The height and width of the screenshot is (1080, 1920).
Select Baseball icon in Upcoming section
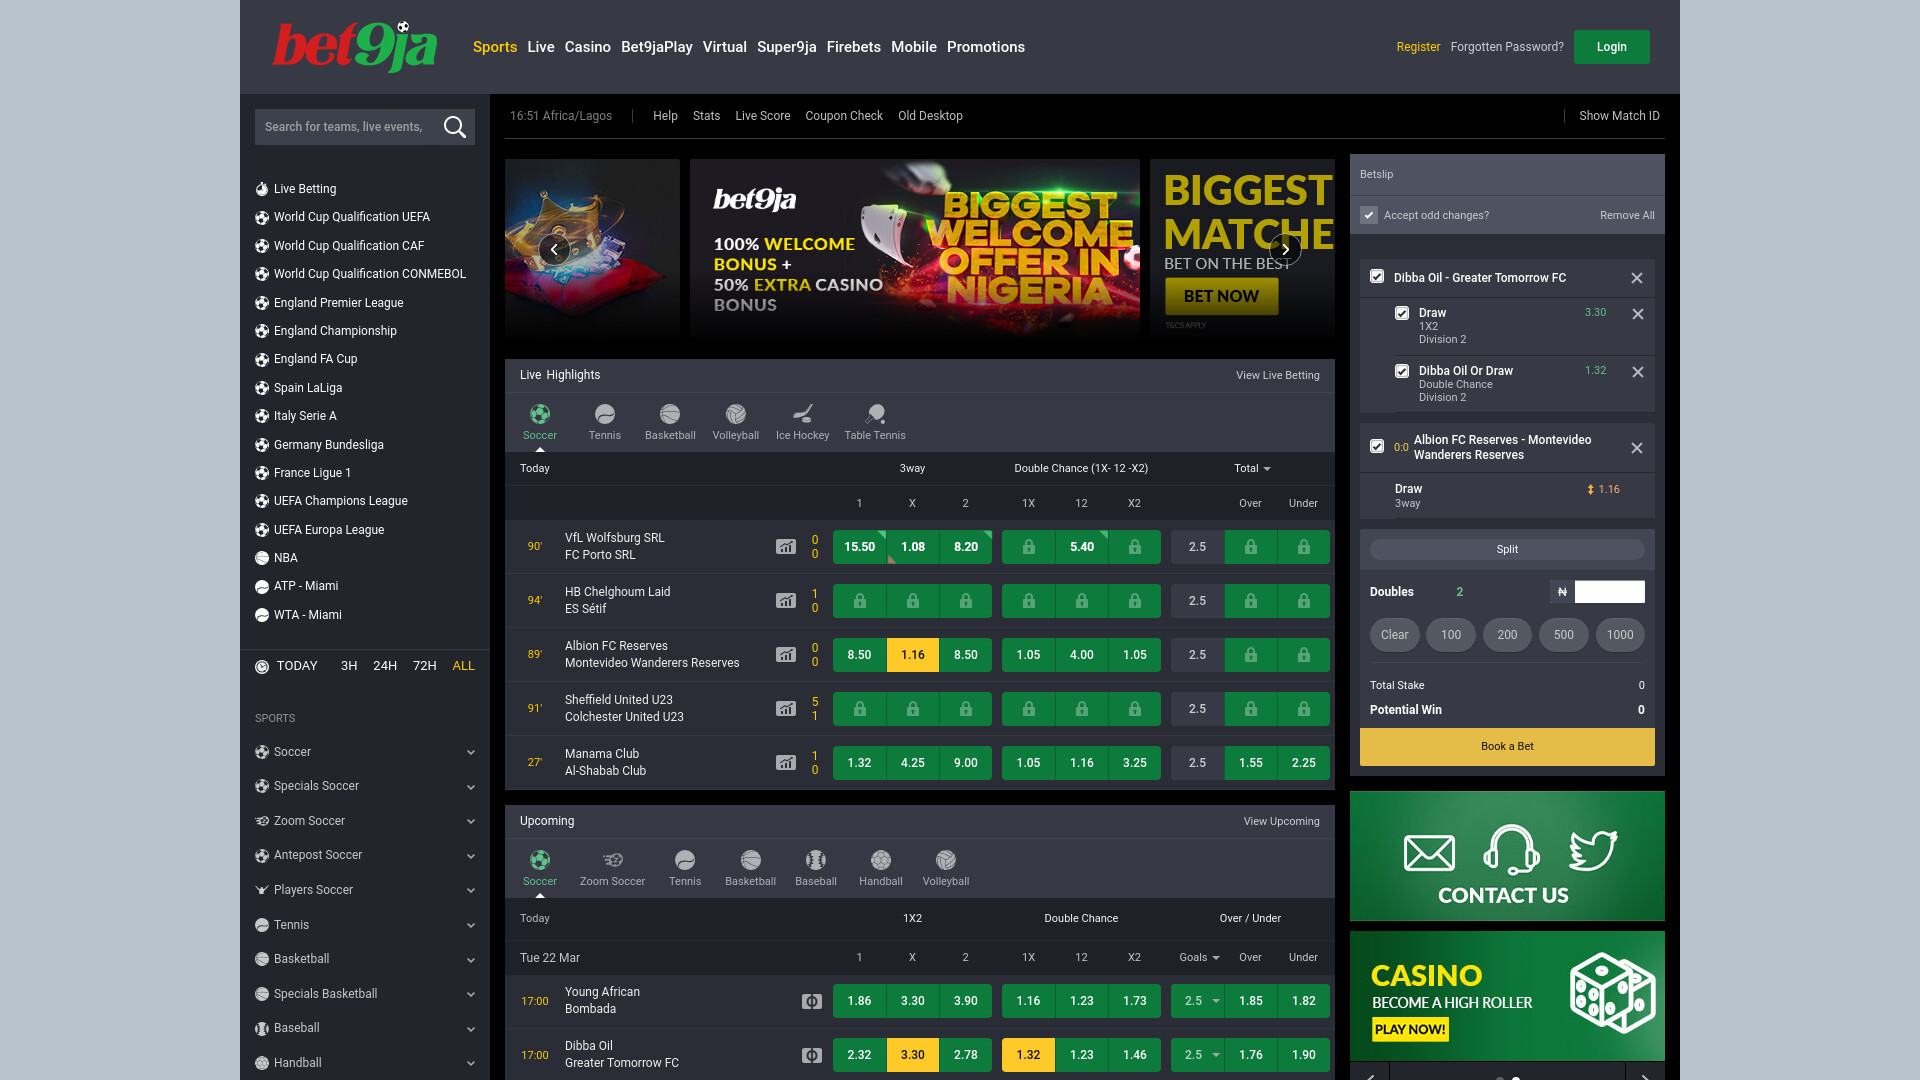[x=816, y=860]
